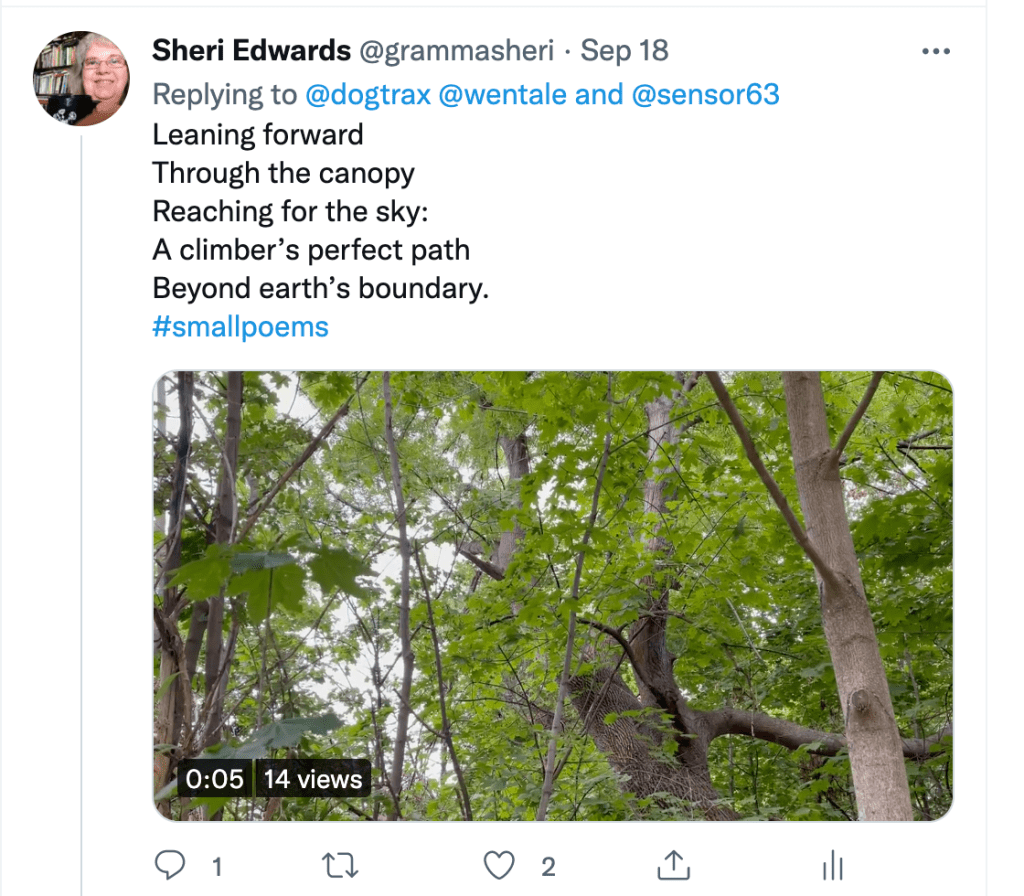
Task: Follow the #smallpoems hashtag
Action: pos(240,327)
